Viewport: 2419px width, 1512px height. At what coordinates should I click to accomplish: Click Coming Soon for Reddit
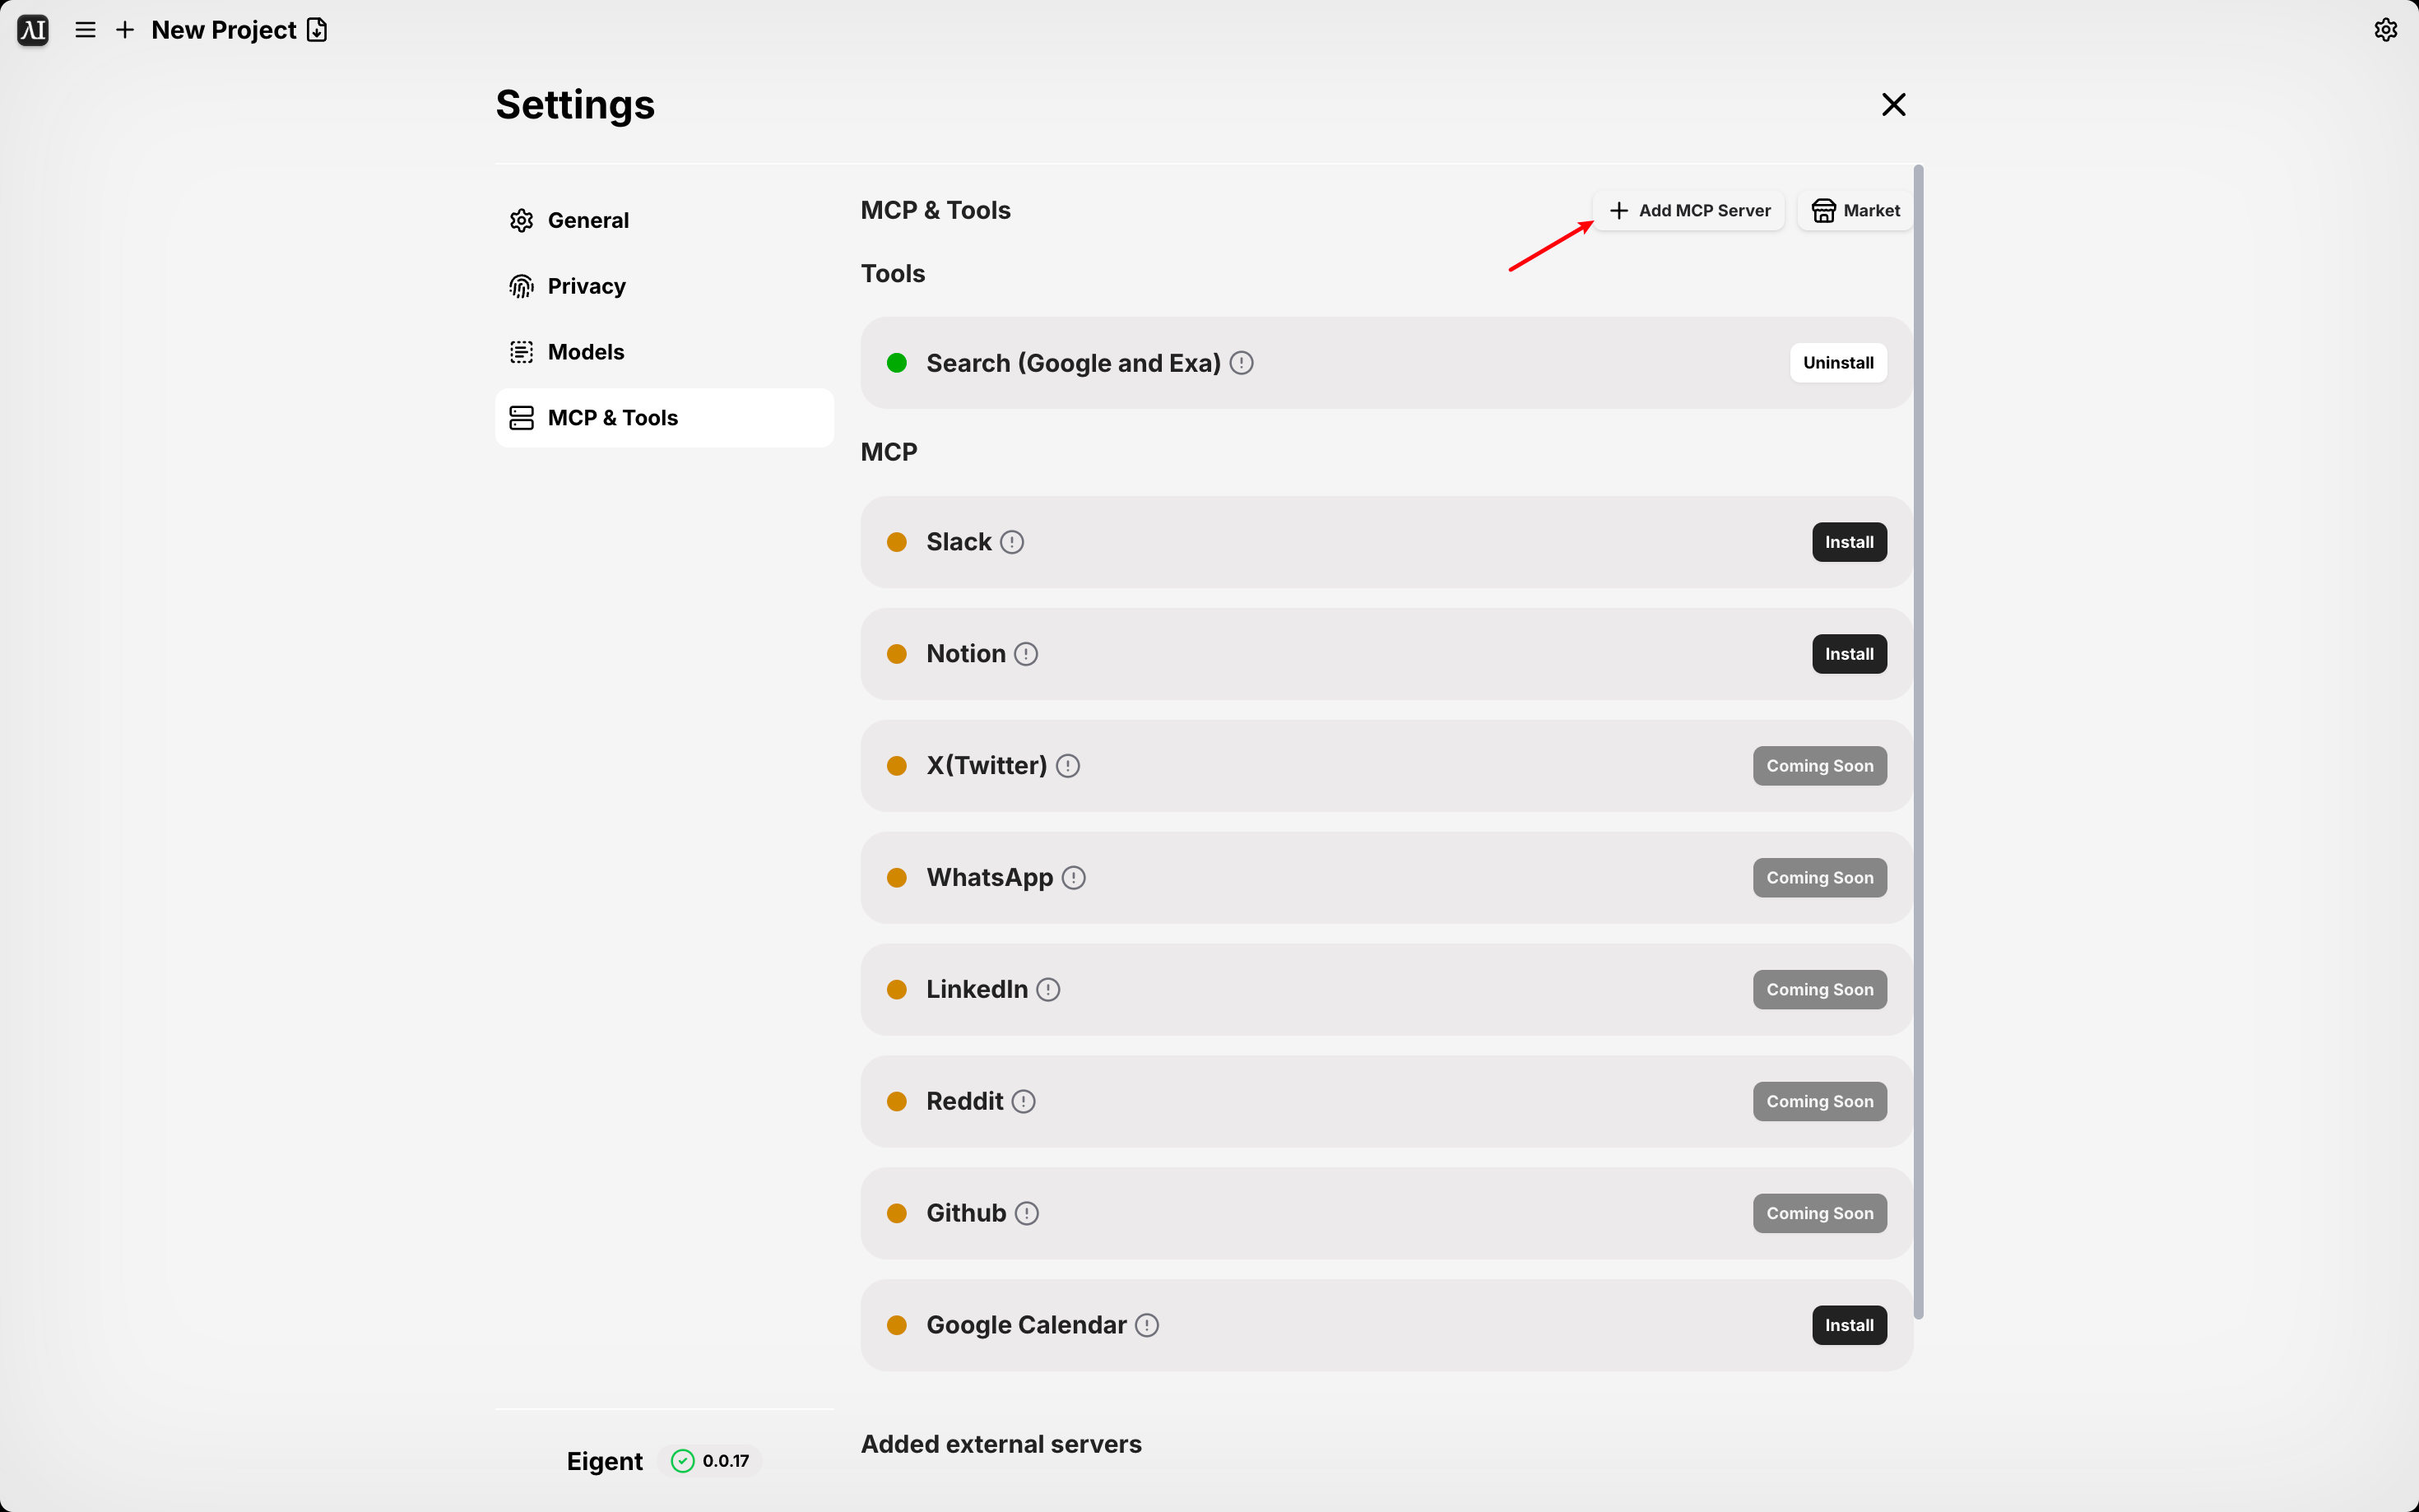tap(1819, 1102)
